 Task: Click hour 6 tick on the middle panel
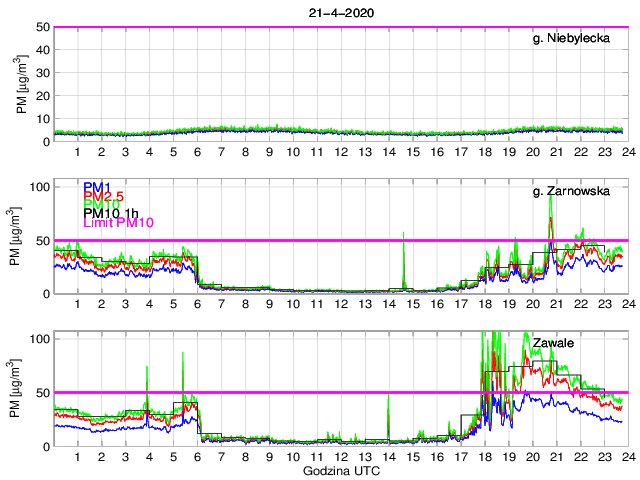tap(197, 304)
